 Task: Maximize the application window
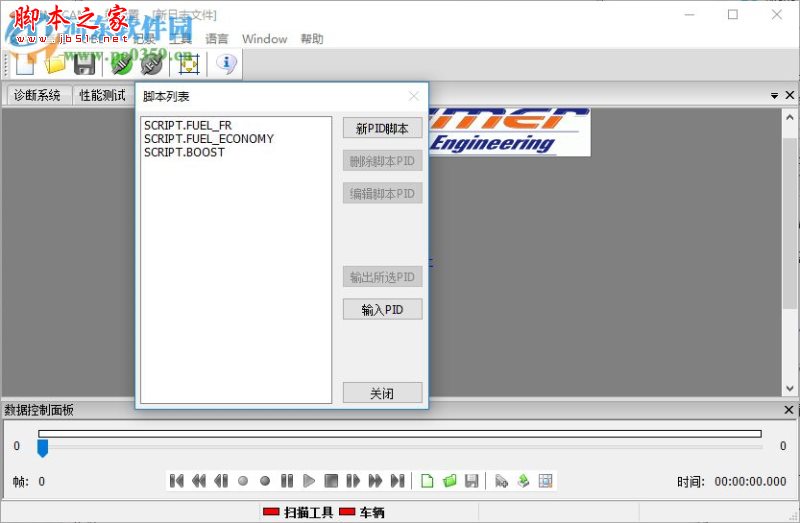click(733, 14)
